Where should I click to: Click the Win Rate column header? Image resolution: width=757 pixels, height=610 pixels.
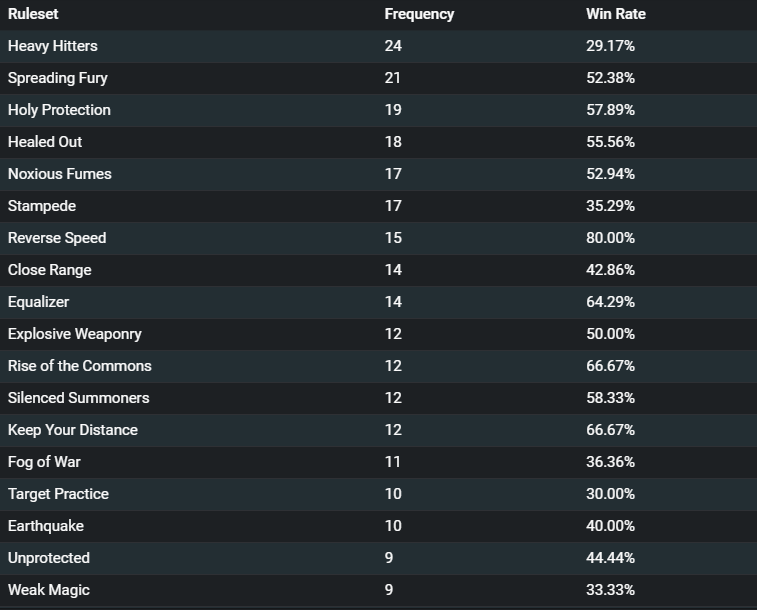click(x=616, y=14)
